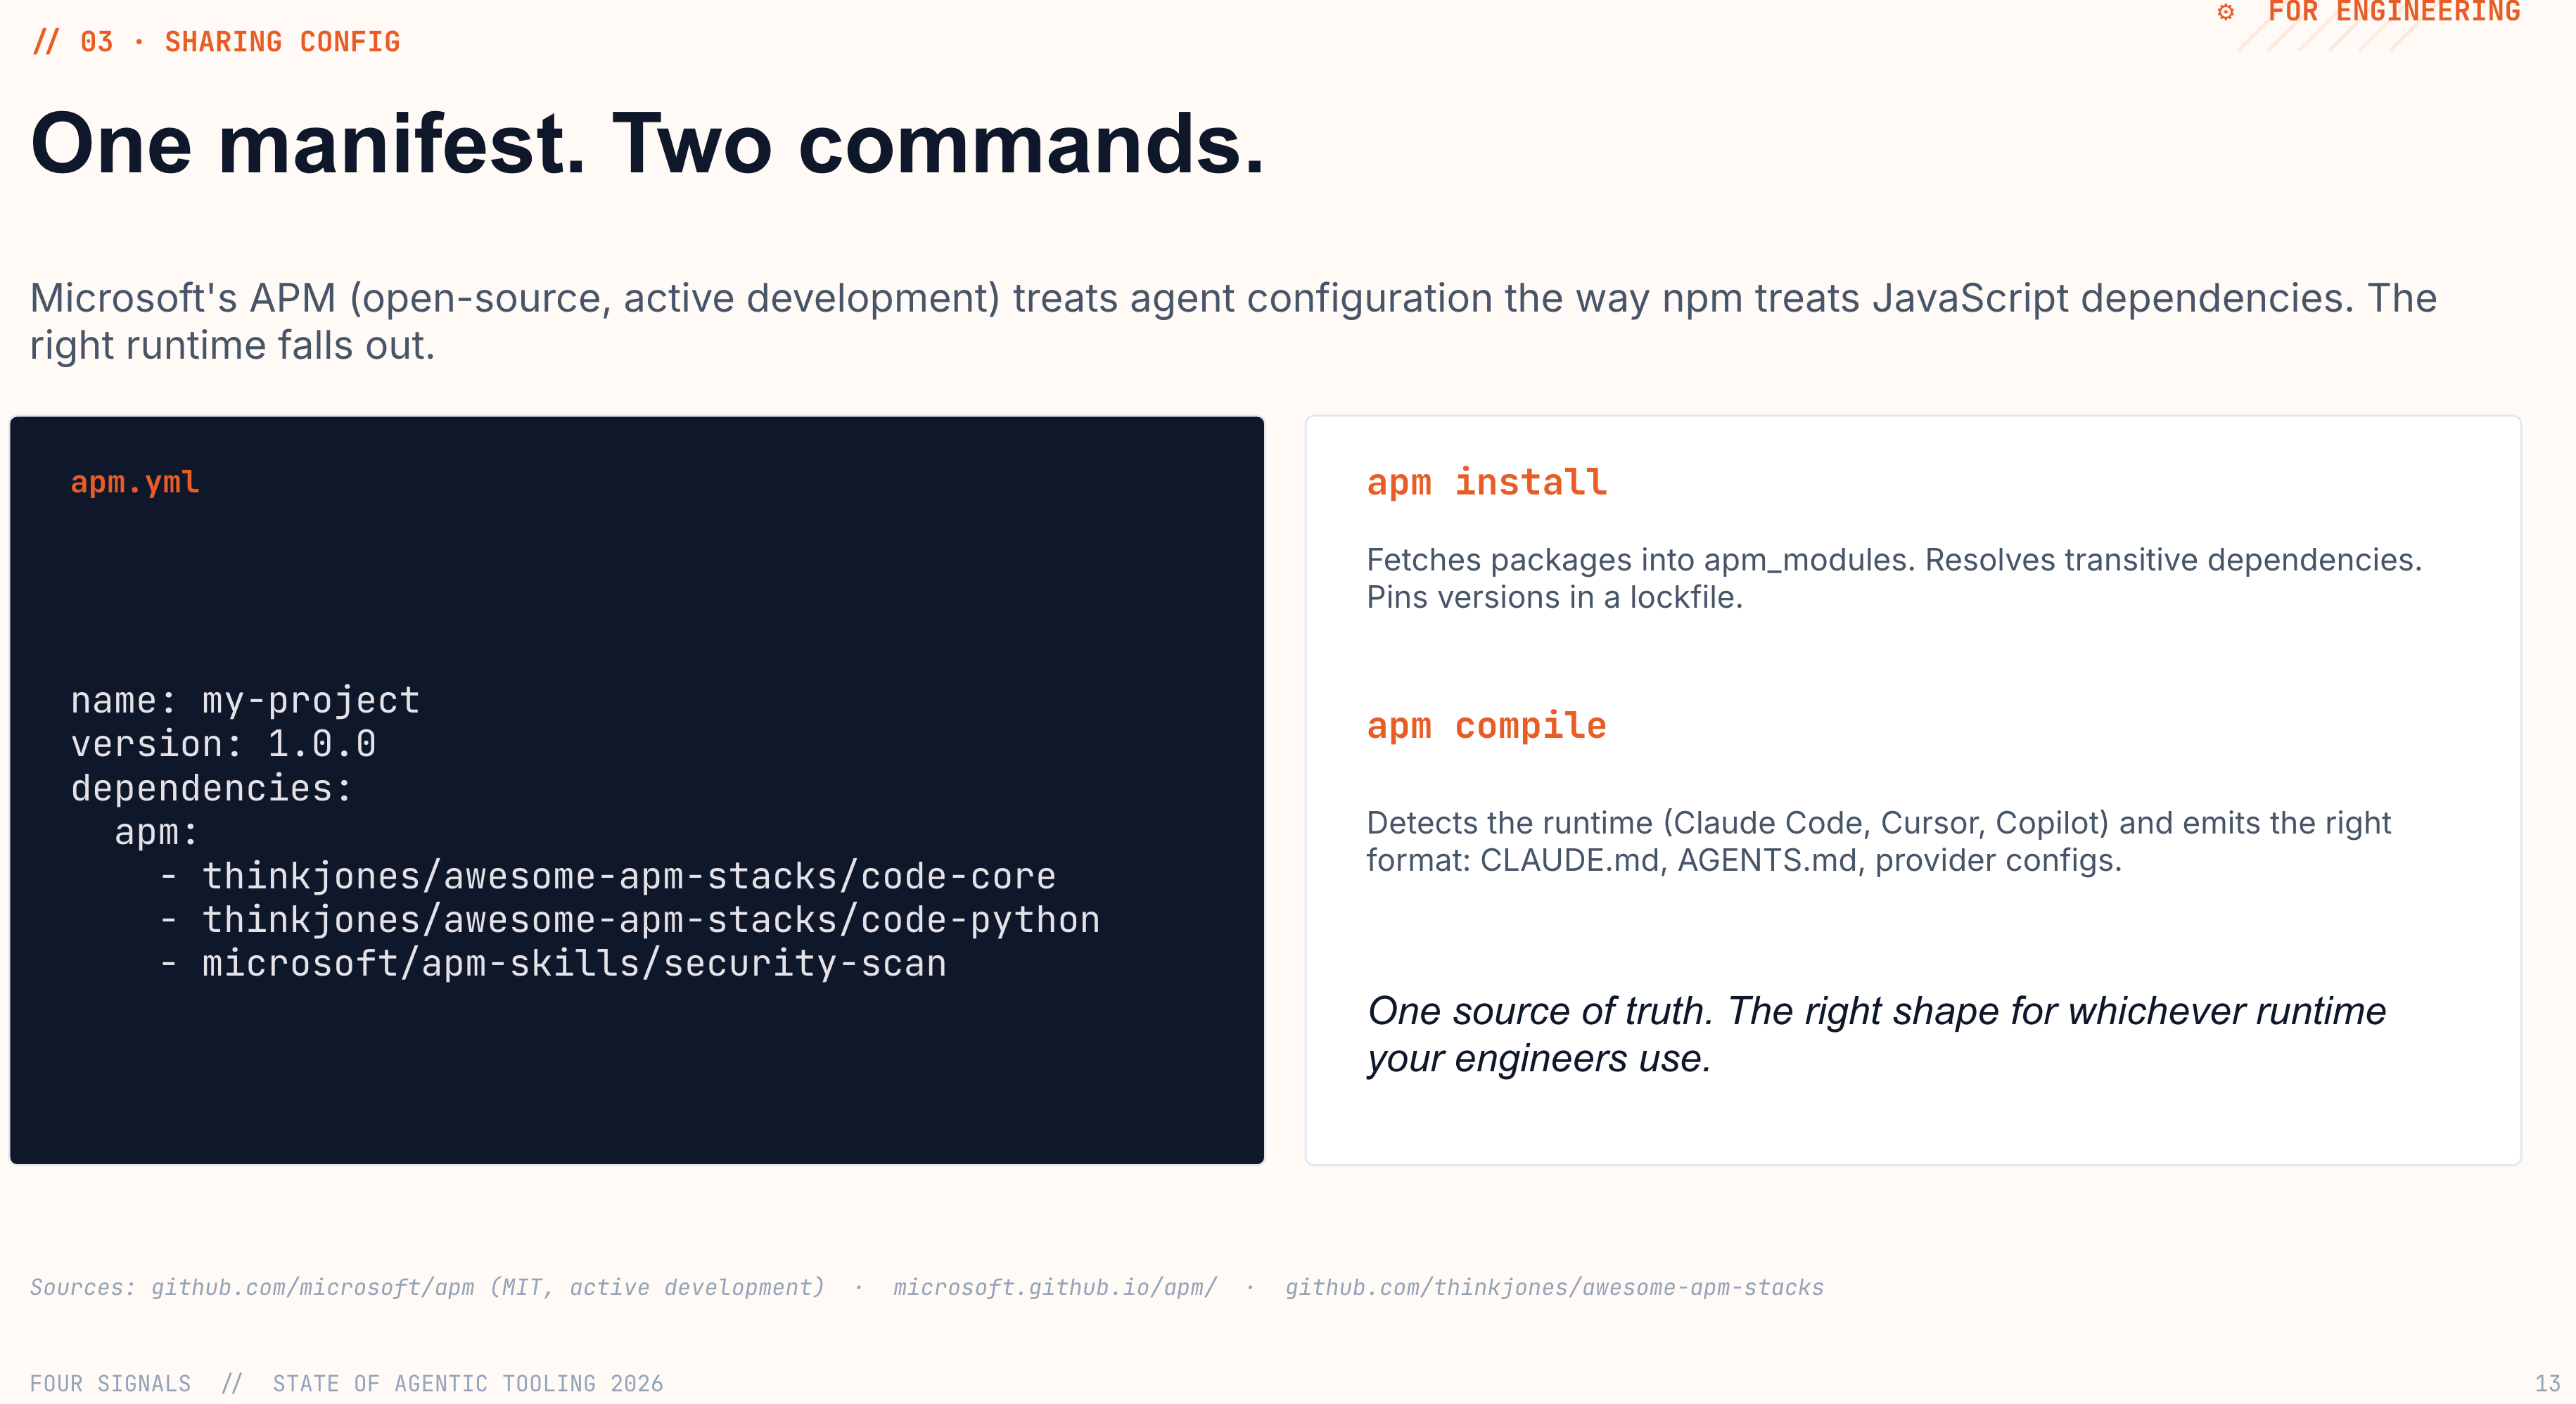Click the italic 'One source of truth' quote
Image resolution: width=2576 pixels, height=1404 pixels.
point(1876,1034)
